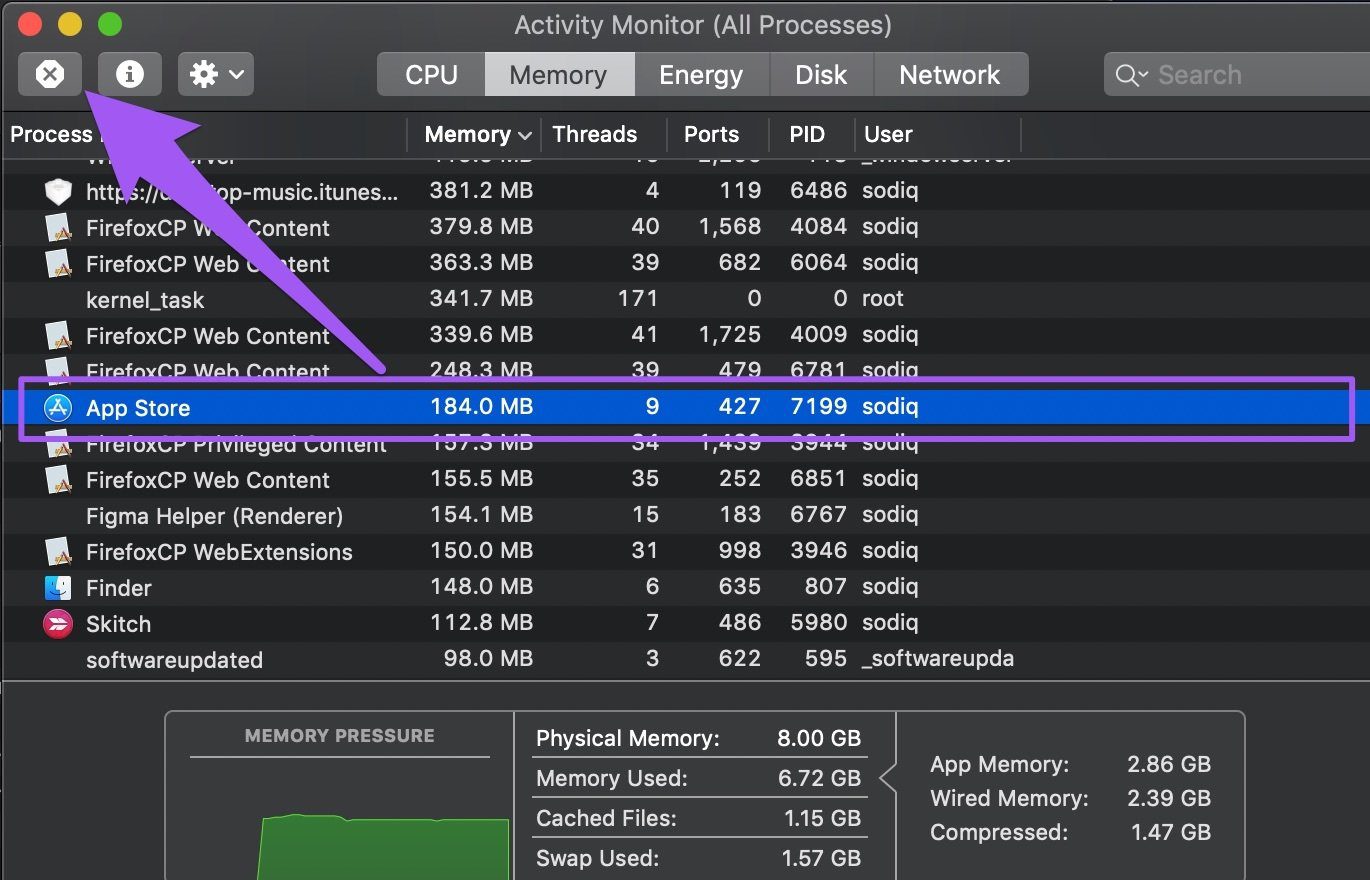Toggle Memory column sort order chevron
1370x880 pixels.
(x=525, y=135)
